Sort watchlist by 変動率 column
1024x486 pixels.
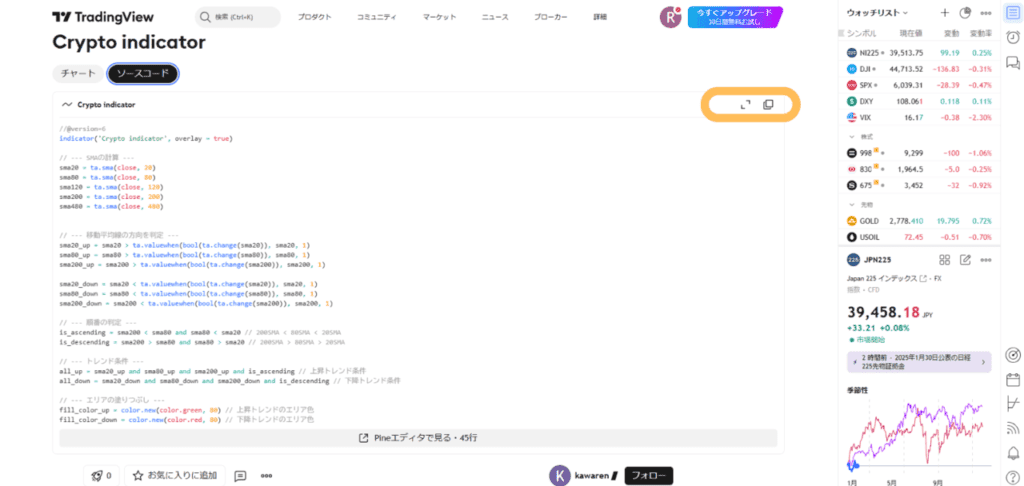tap(980, 33)
